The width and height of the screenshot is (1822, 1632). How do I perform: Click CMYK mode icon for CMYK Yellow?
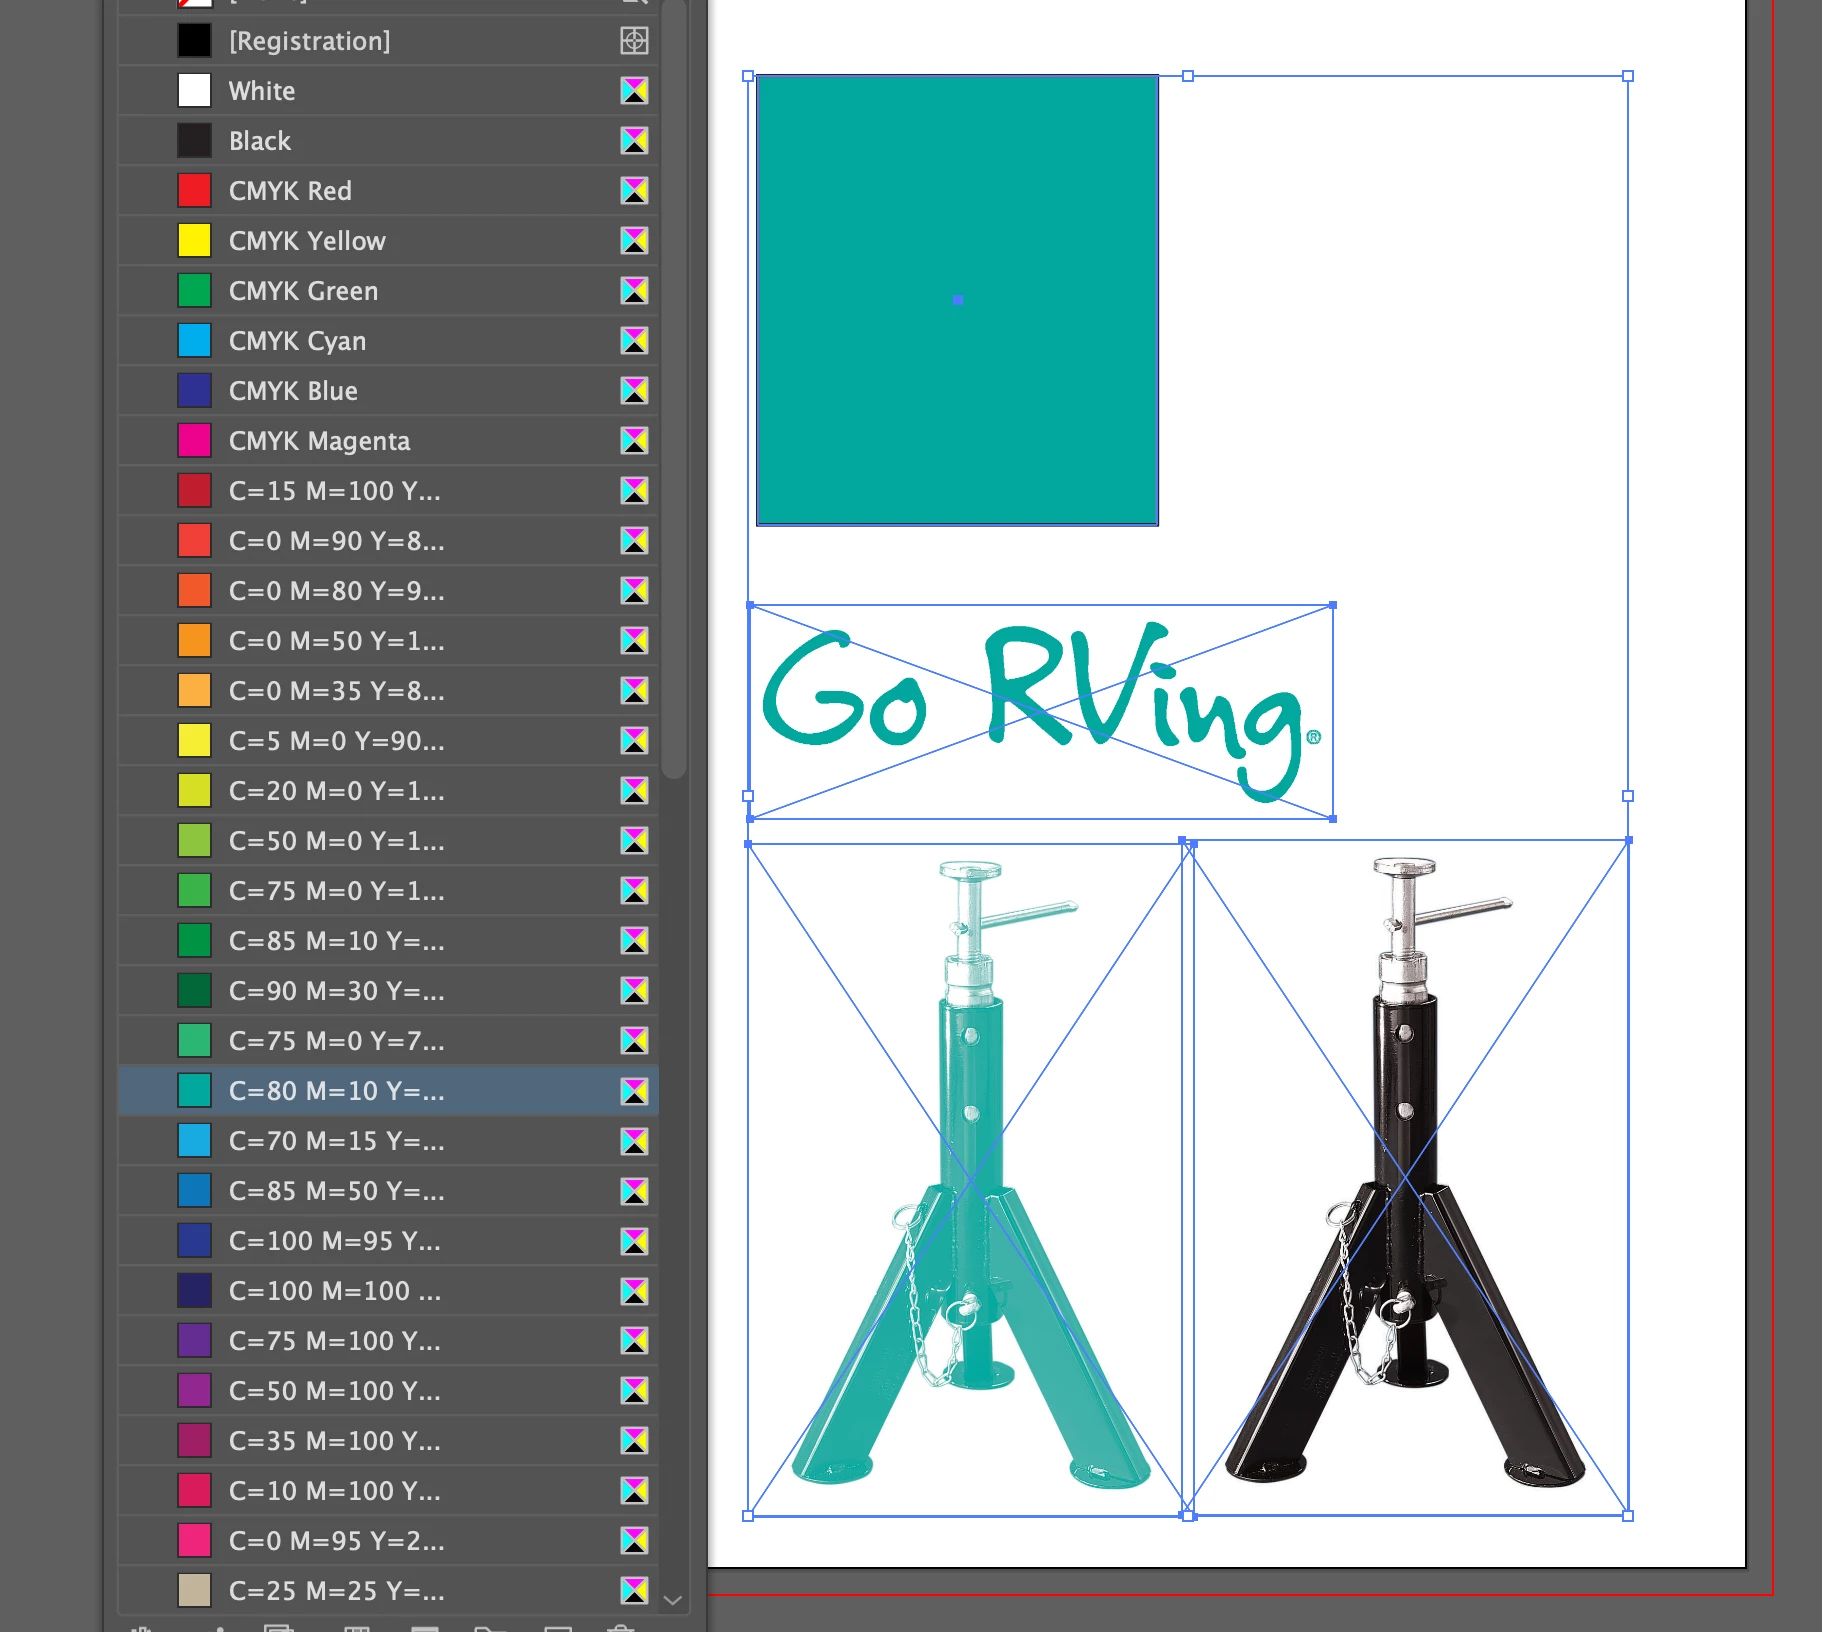(634, 241)
